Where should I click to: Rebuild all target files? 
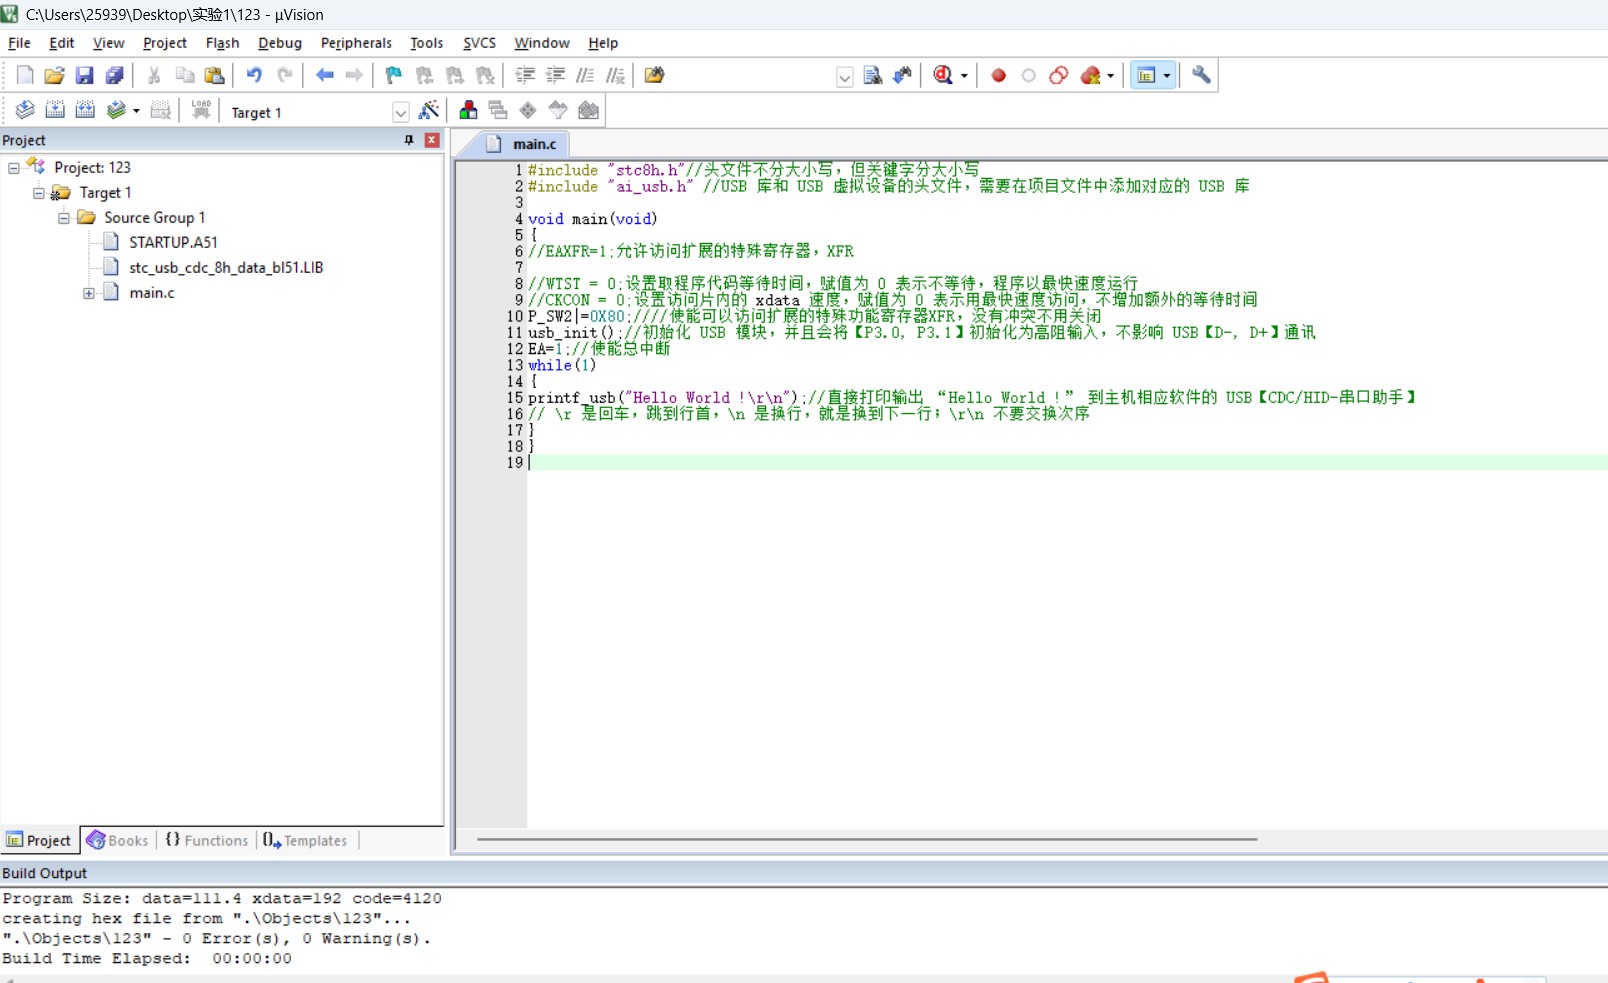[x=85, y=110]
